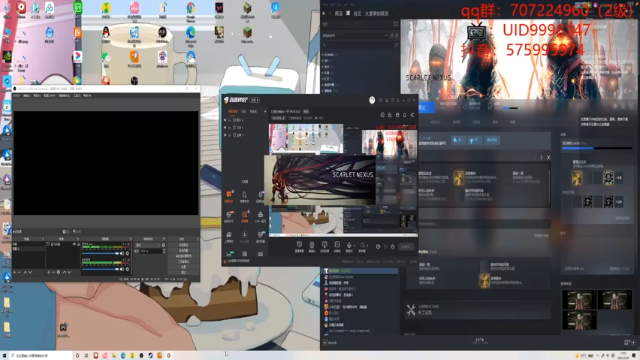Open transition properties gear in OBS

[x=163, y=245]
